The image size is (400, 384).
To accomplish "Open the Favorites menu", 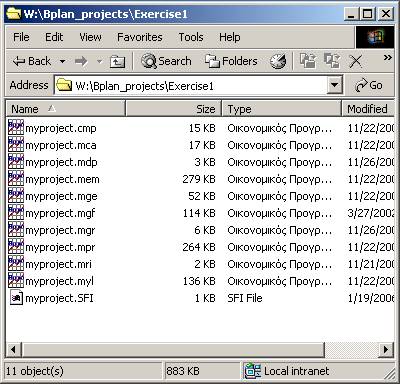I will pyautogui.click(x=140, y=37).
